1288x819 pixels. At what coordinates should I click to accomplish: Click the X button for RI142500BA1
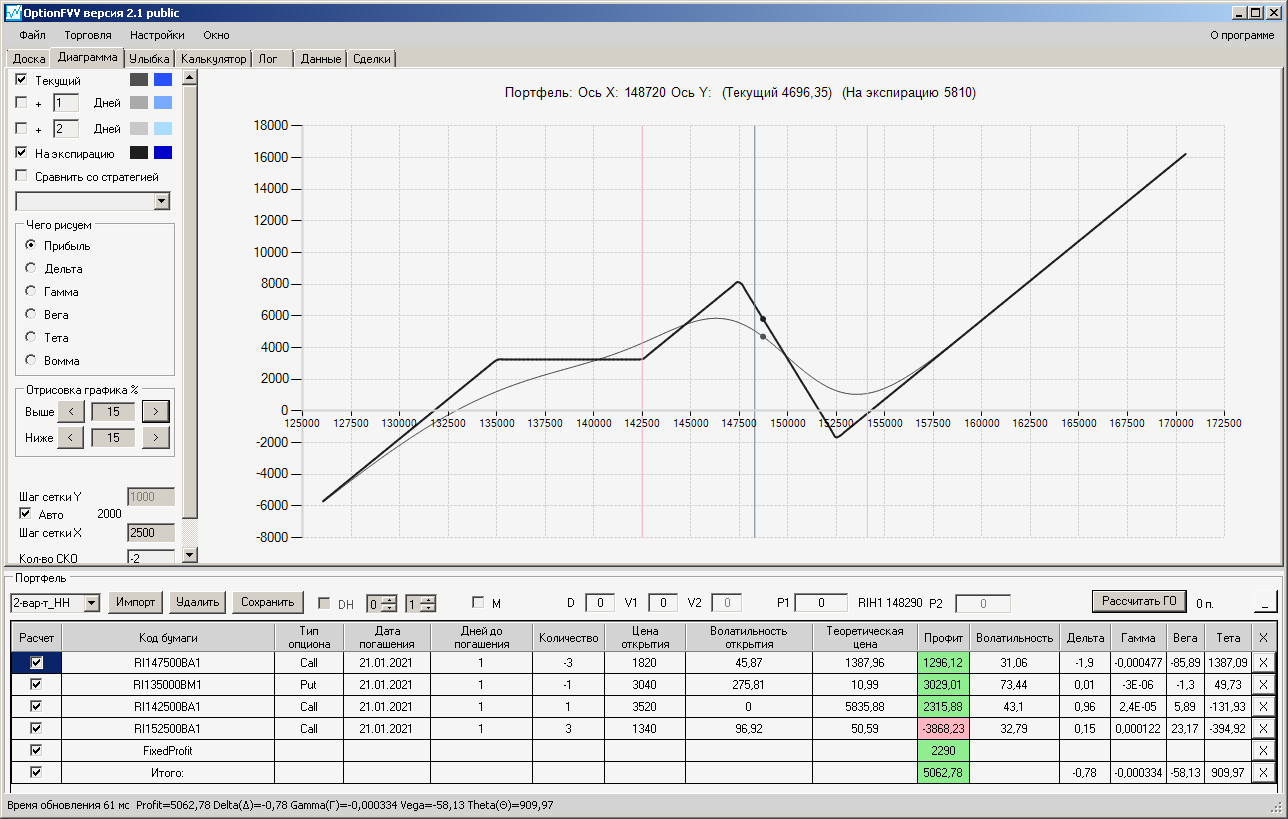tap(1264, 706)
